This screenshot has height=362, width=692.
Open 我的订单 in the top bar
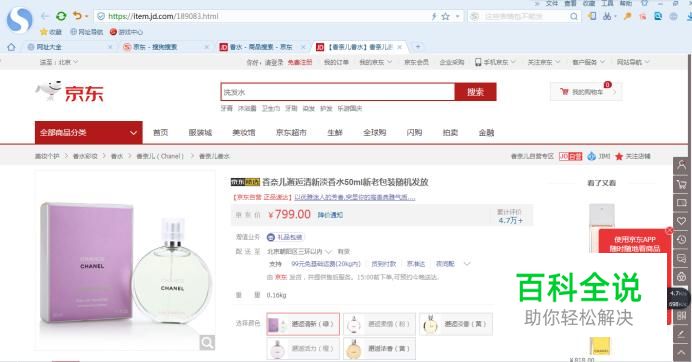point(336,62)
